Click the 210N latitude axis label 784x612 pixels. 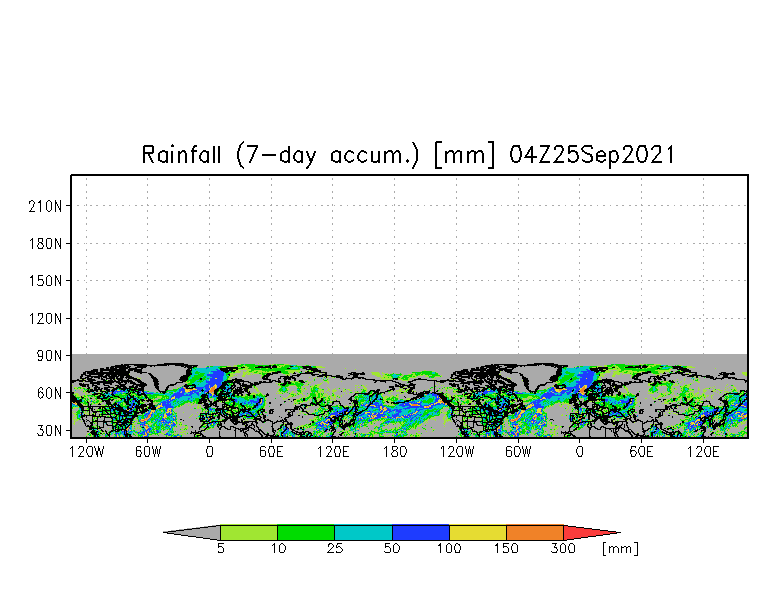click(x=46, y=206)
